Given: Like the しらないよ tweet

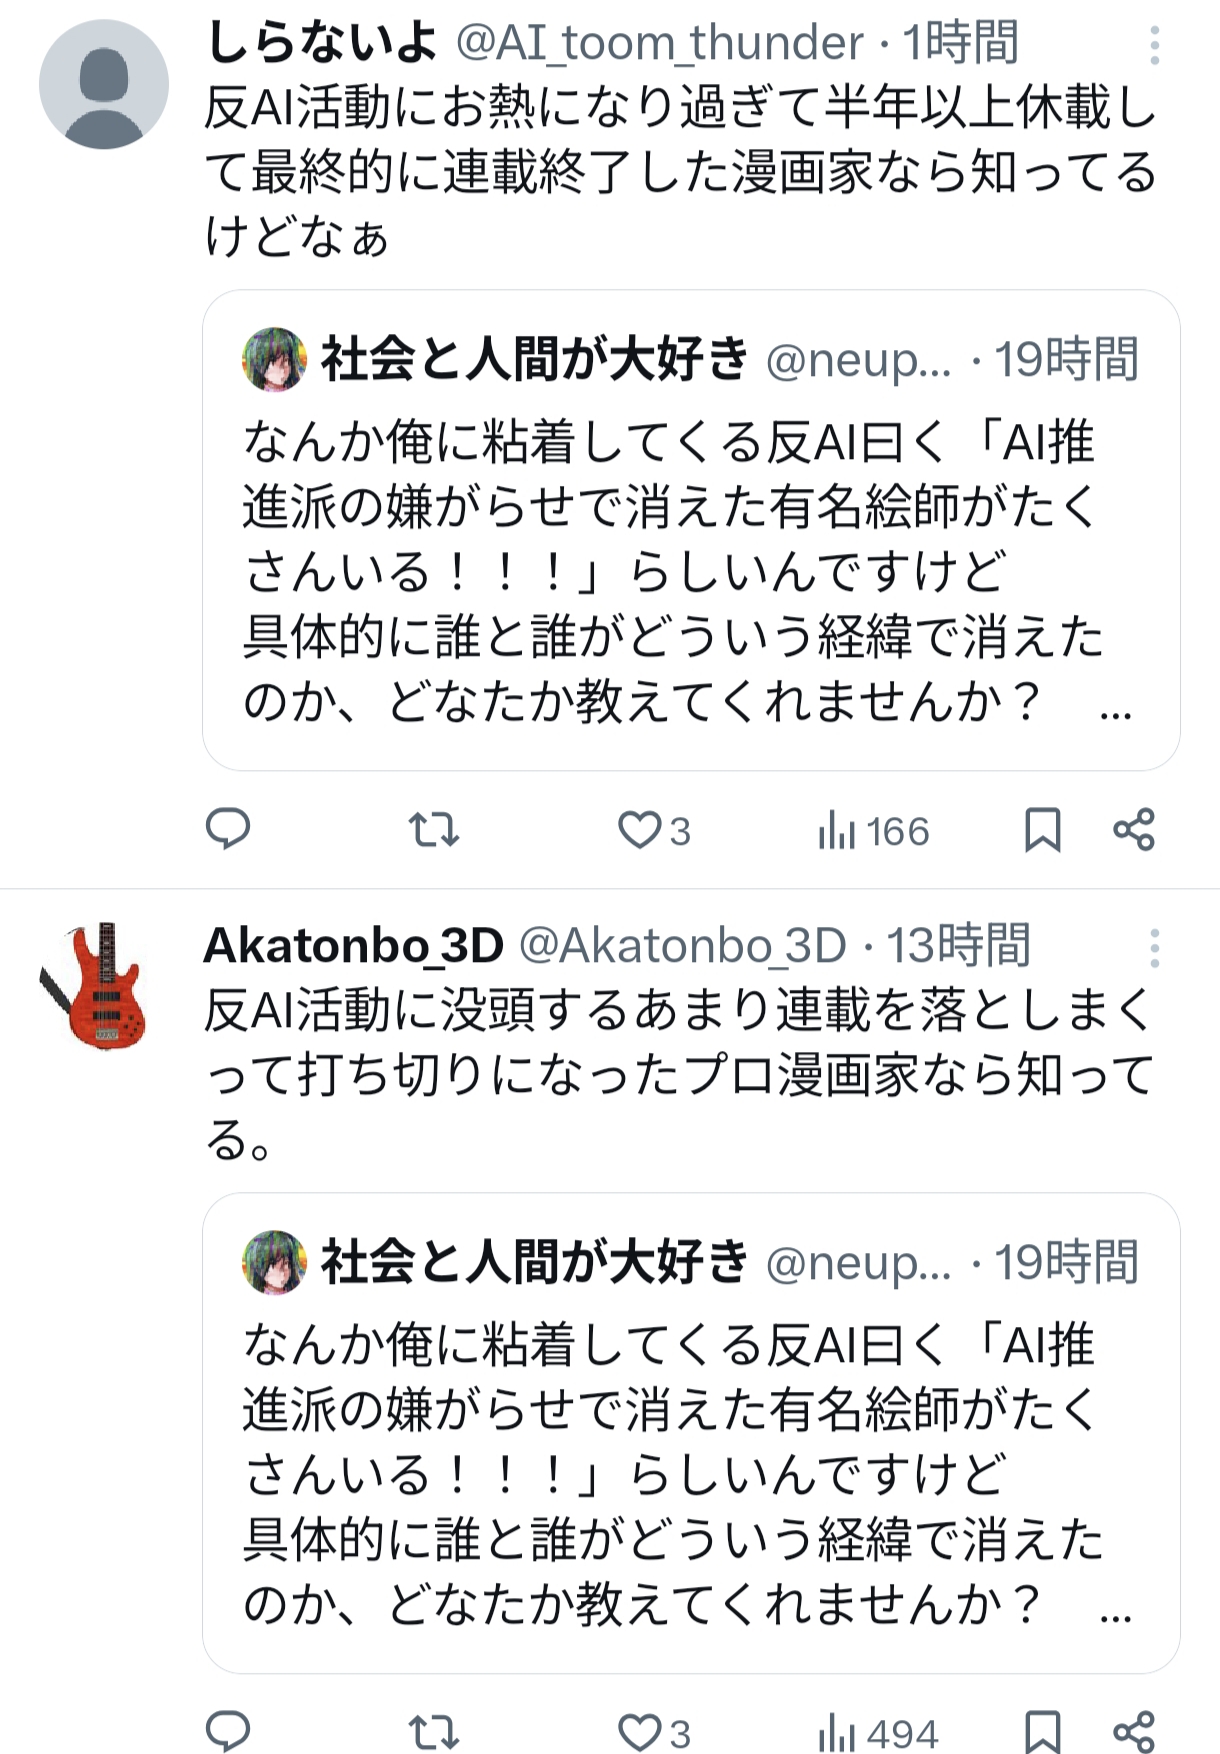Looking at the screenshot, I should 640,830.
